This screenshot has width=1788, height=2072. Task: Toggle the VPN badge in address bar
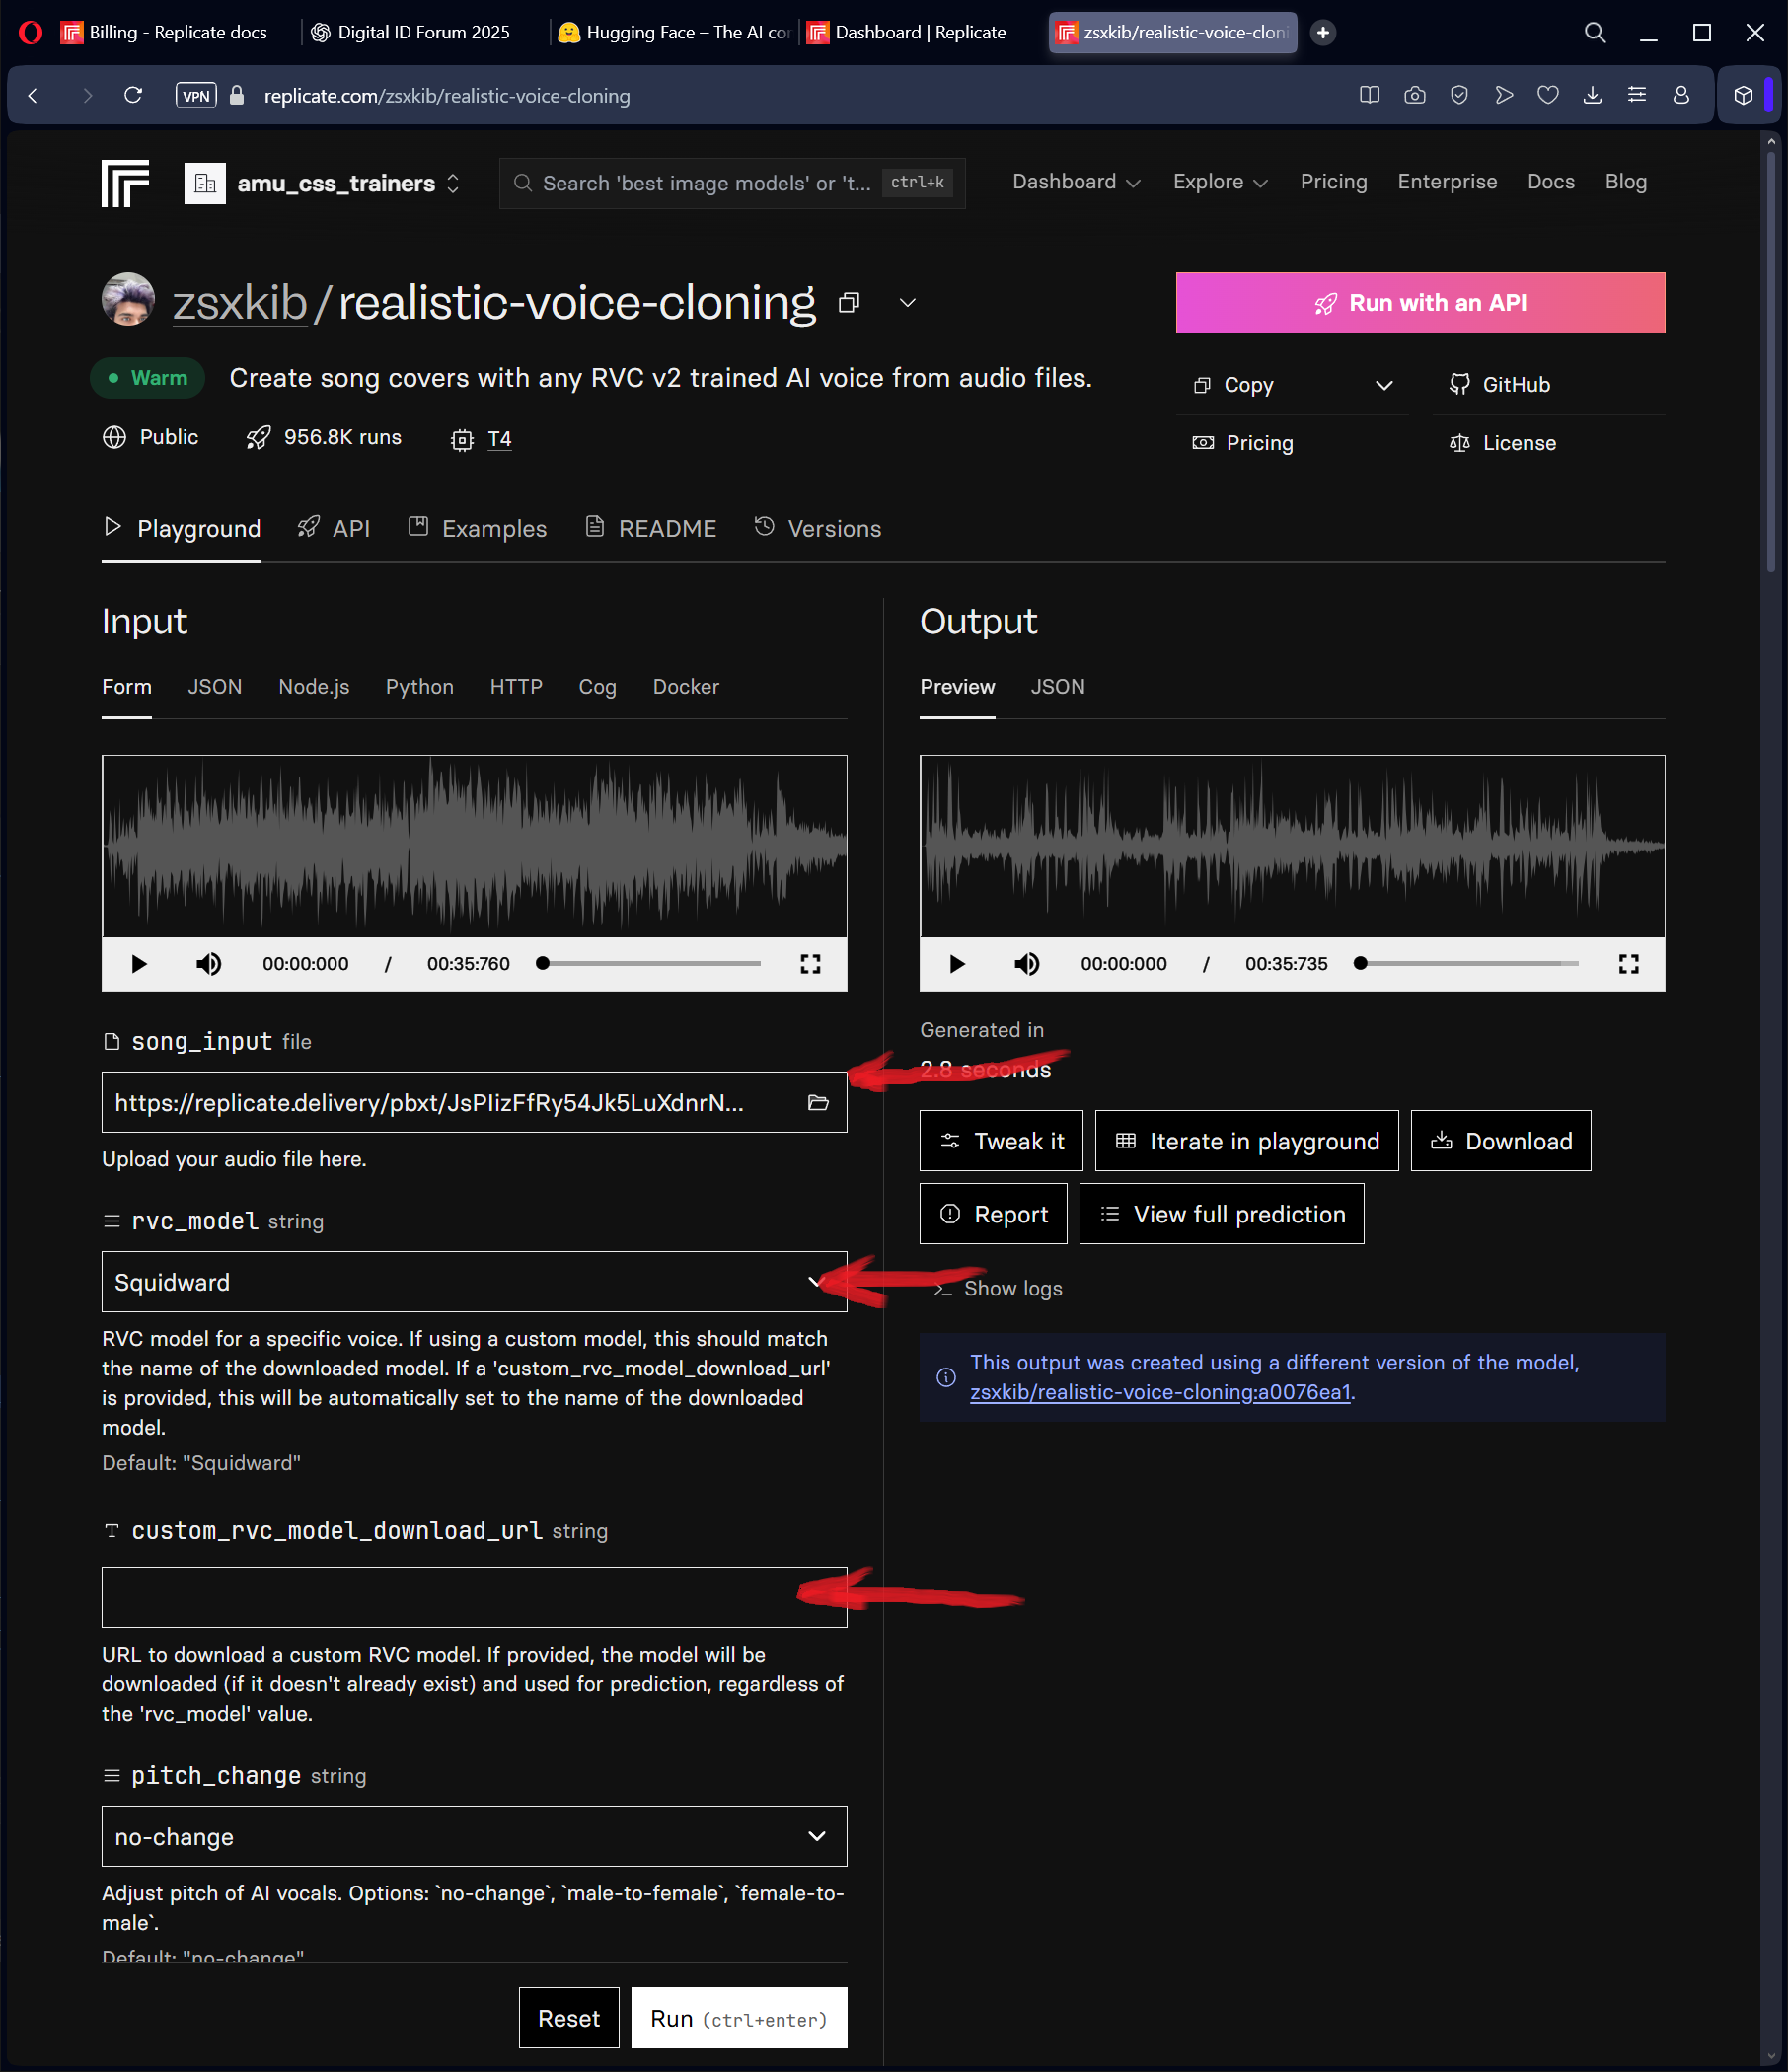[x=196, y=95]
